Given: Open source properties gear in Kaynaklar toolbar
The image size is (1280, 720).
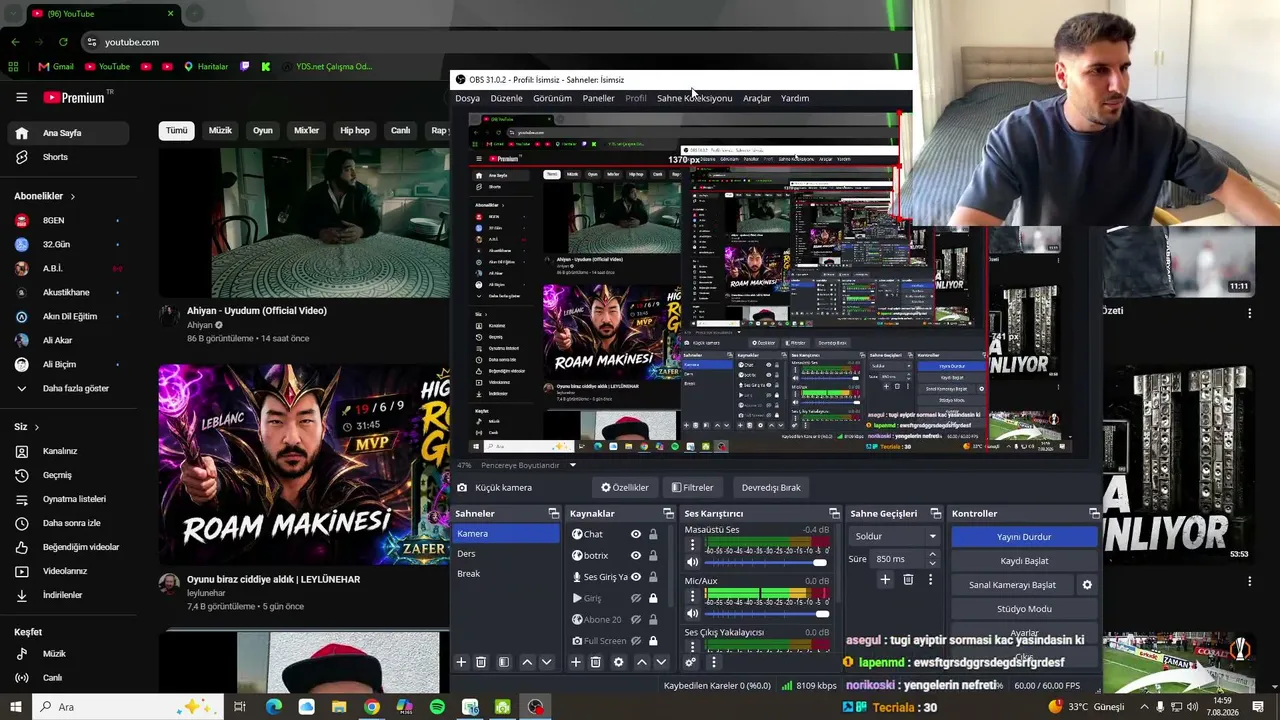Looking at the screenshot, I should 618,662.
